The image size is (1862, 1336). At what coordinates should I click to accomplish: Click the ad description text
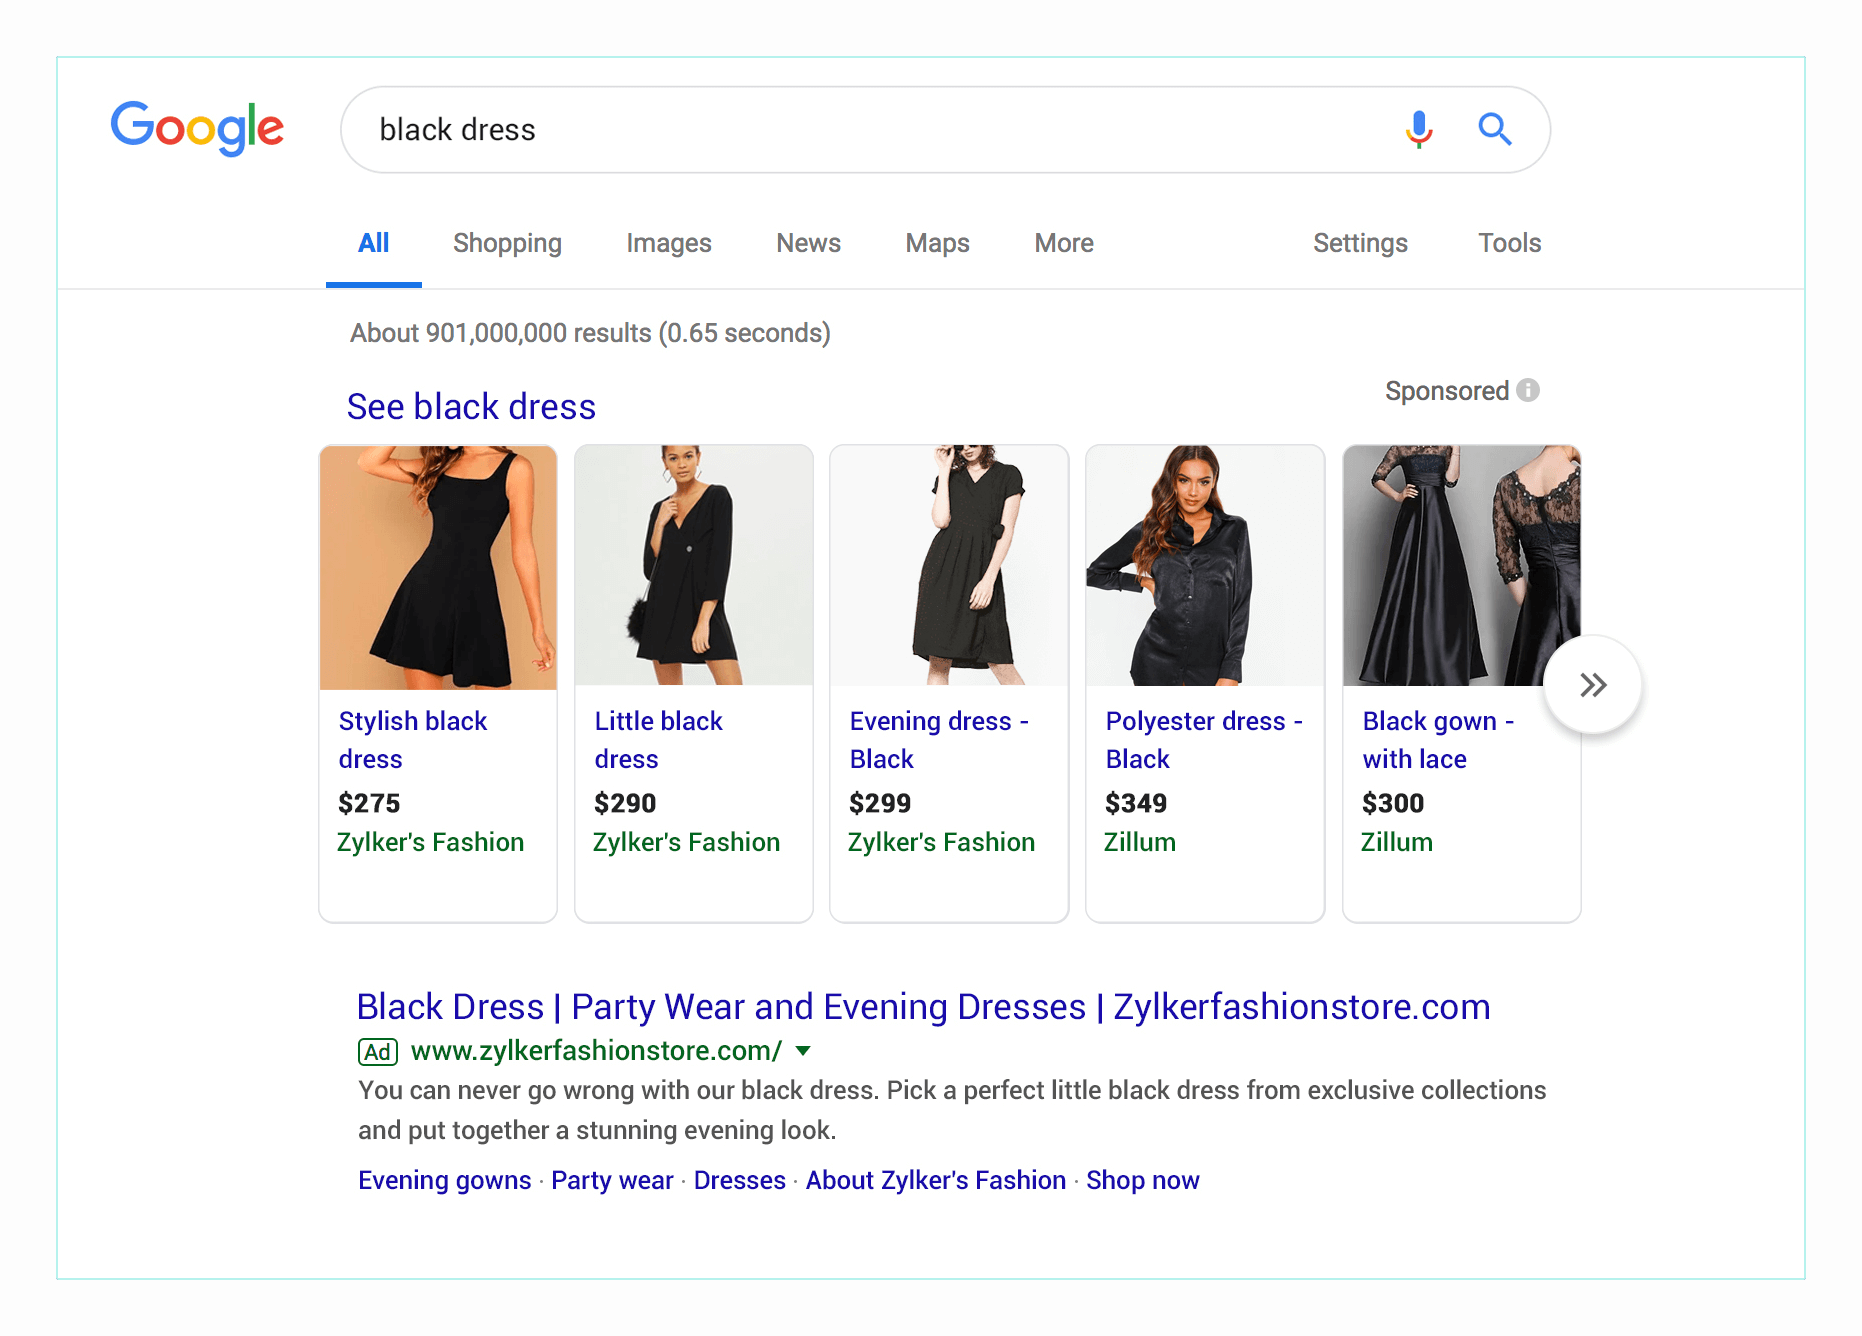[x=952, y=1111]
